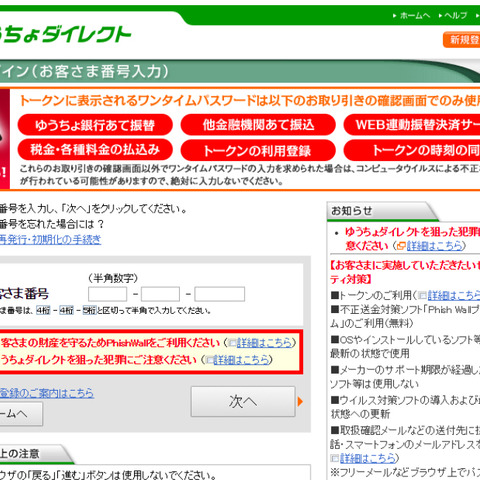Click the 5桁 hint for the third field
This screenshot has height=480, width=480.
point(89,311)
